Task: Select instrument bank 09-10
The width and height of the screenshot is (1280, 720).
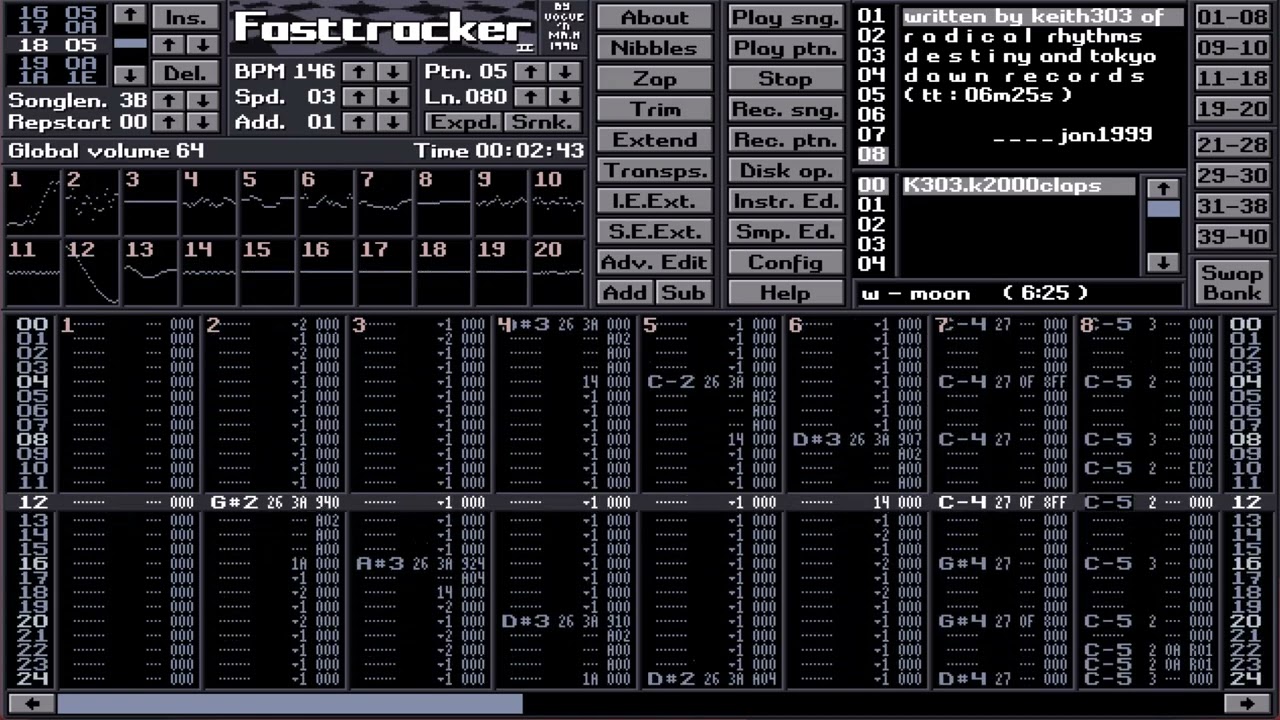Action: click(x=1232, y=48)
